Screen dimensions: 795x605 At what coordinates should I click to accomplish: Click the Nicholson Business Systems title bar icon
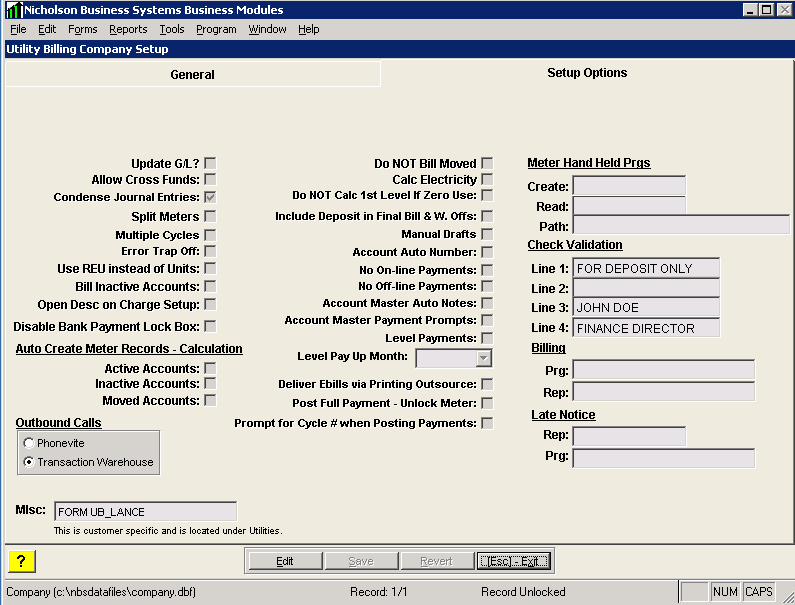13,9
